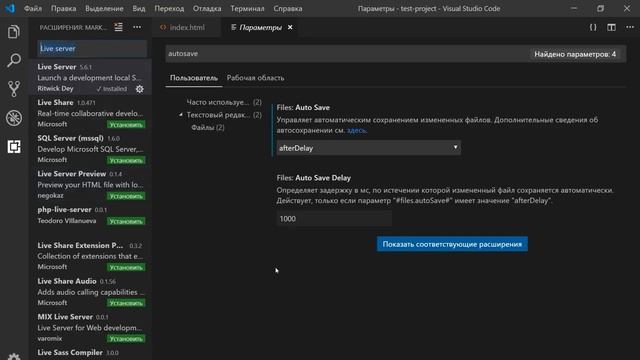Viewport: 640px width, 360px height.
Task: Edit the Auto Save Delay value field
Action: pos(334,219)
